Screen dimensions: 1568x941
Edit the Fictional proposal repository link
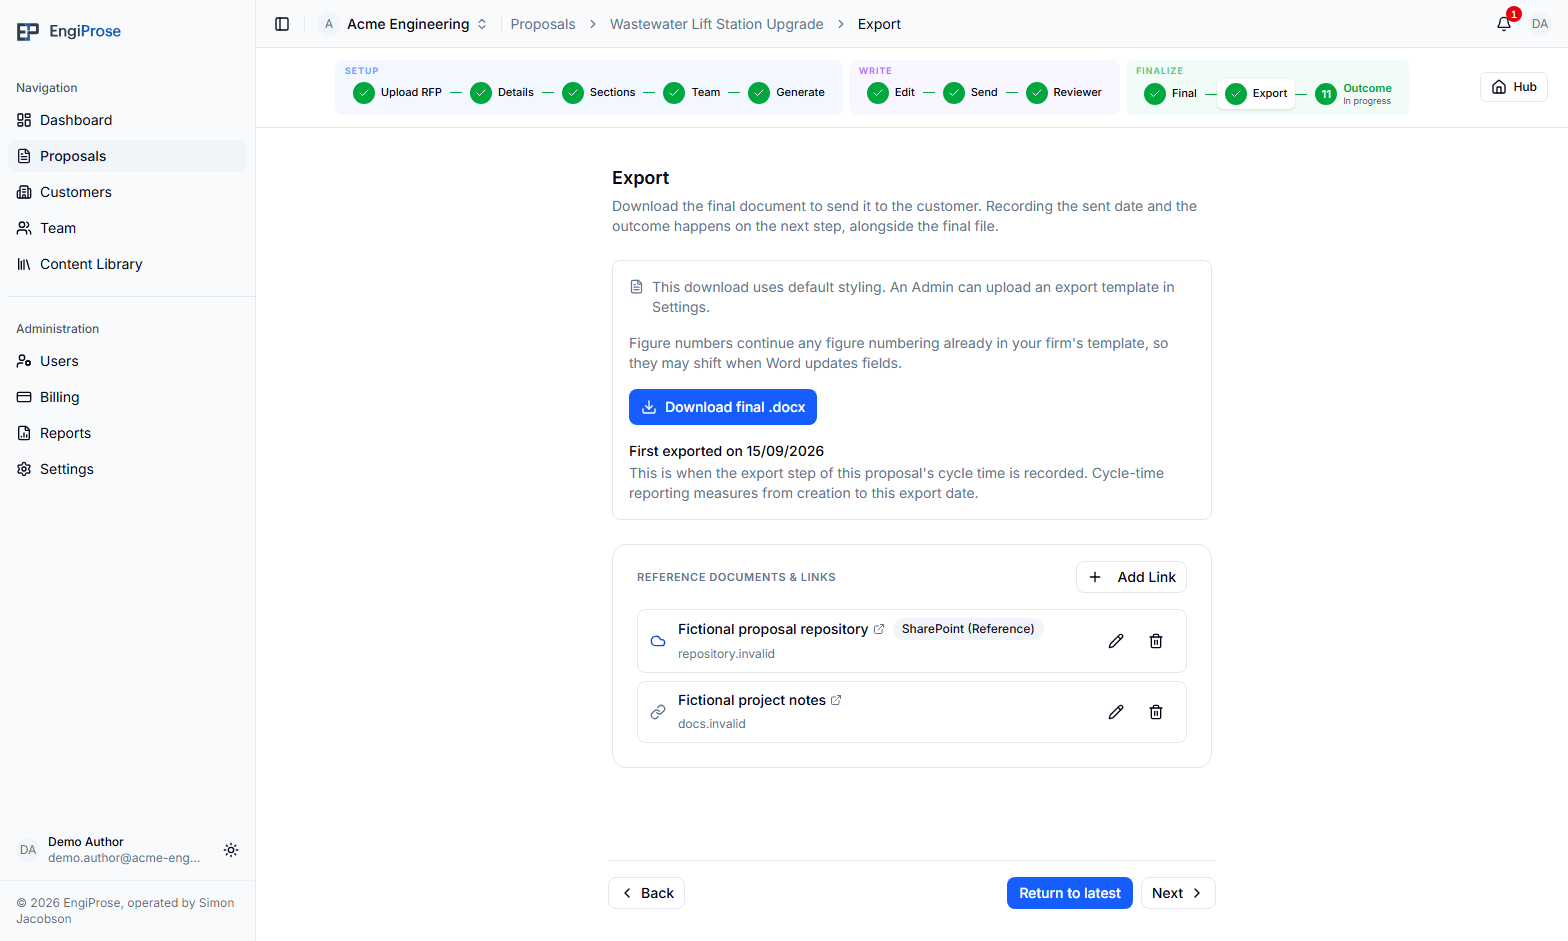[1116, 641]
